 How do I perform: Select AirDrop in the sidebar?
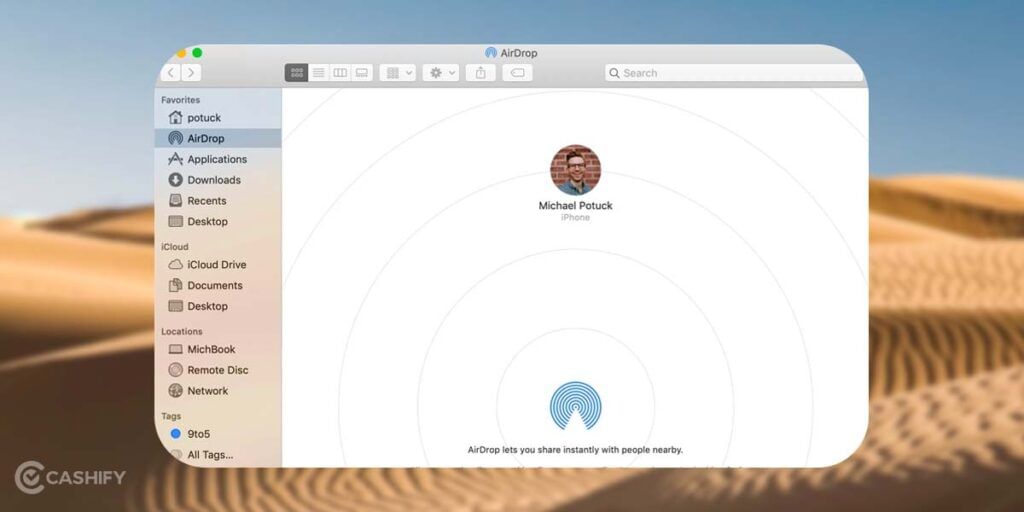[x=218, y=138]
